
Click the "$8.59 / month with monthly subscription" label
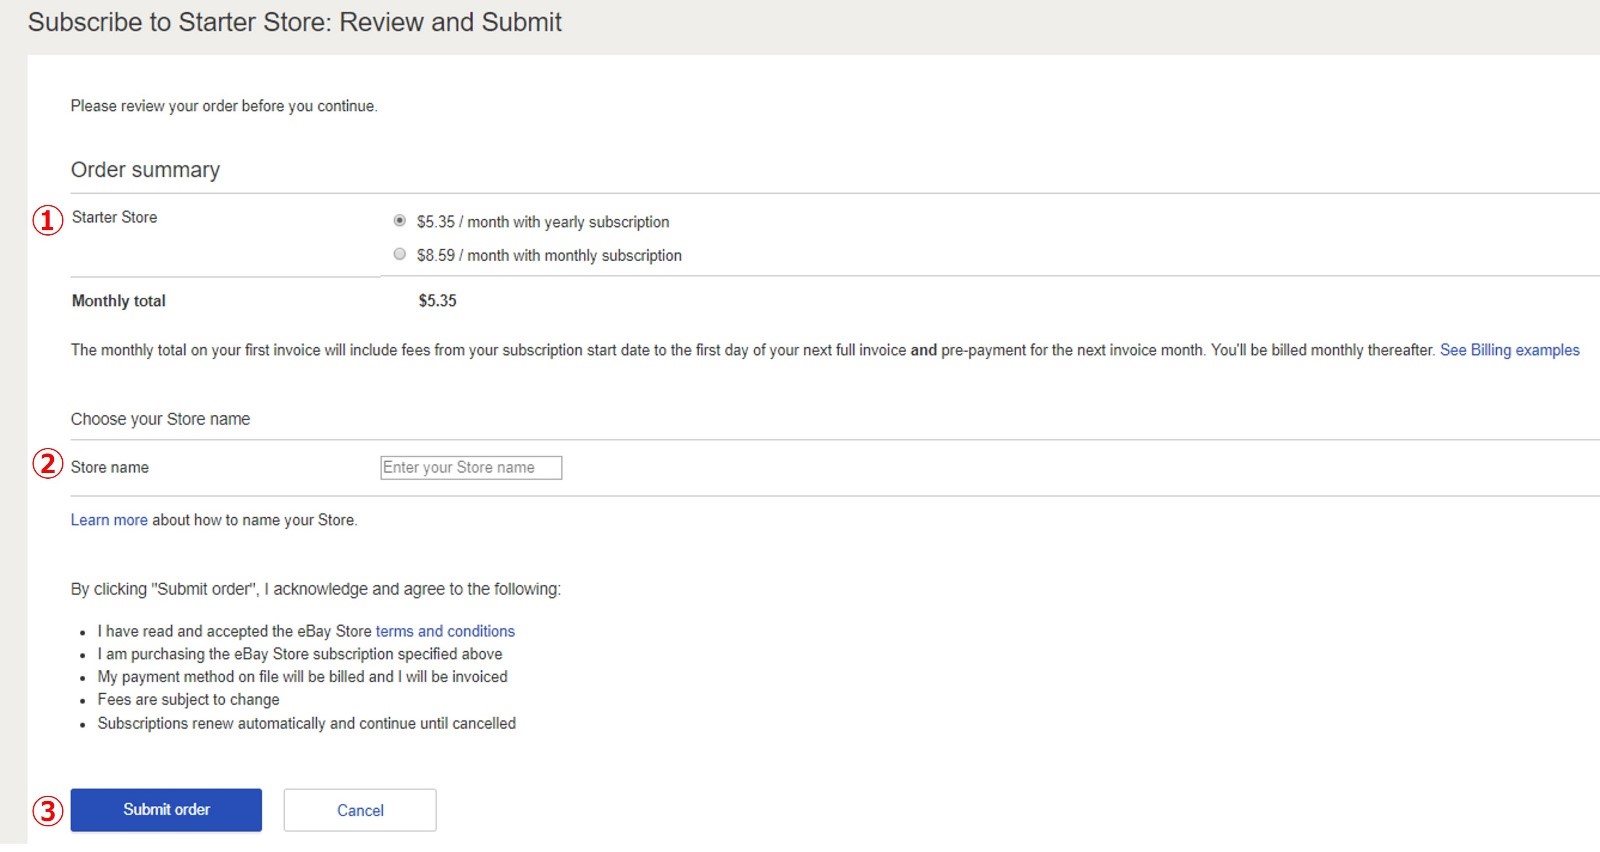tap(549, 256)
